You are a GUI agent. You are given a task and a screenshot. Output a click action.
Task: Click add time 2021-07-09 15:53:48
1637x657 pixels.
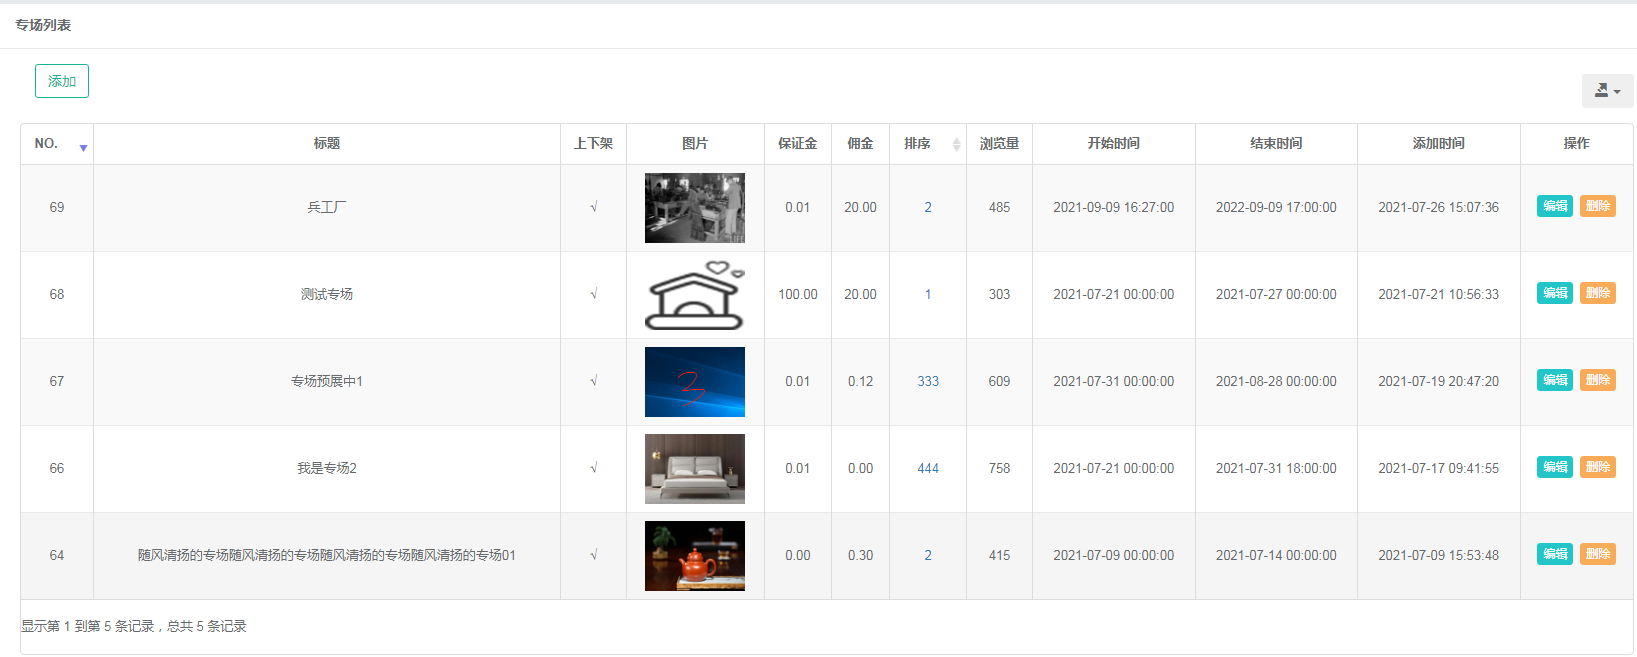click(1439, 556)
